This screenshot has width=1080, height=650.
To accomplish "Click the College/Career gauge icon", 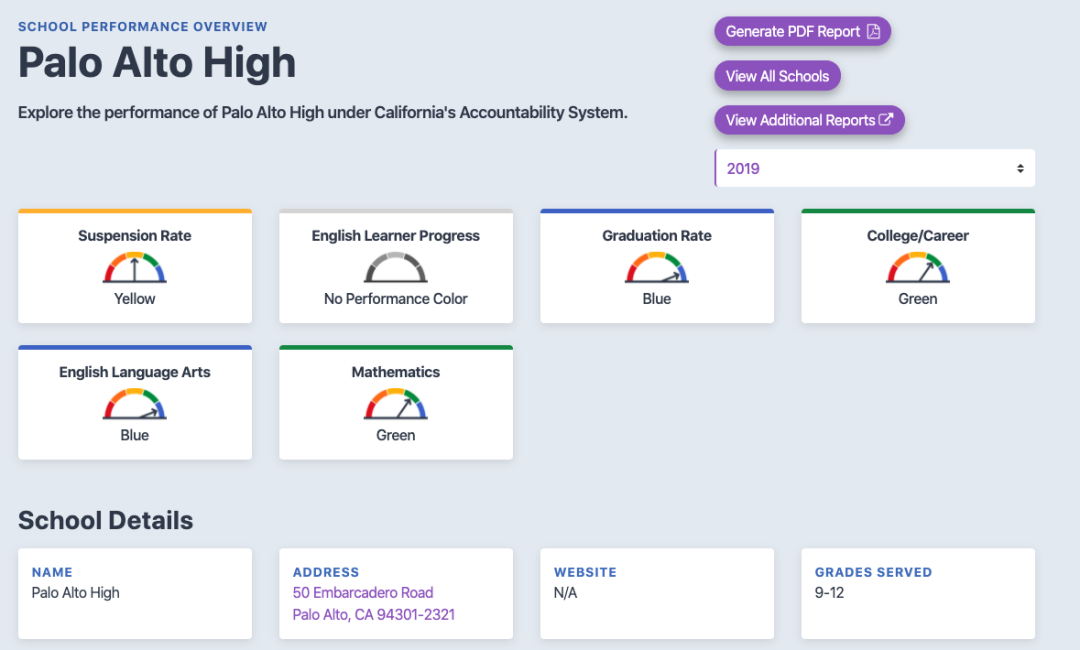I will (x=918, y=268).
